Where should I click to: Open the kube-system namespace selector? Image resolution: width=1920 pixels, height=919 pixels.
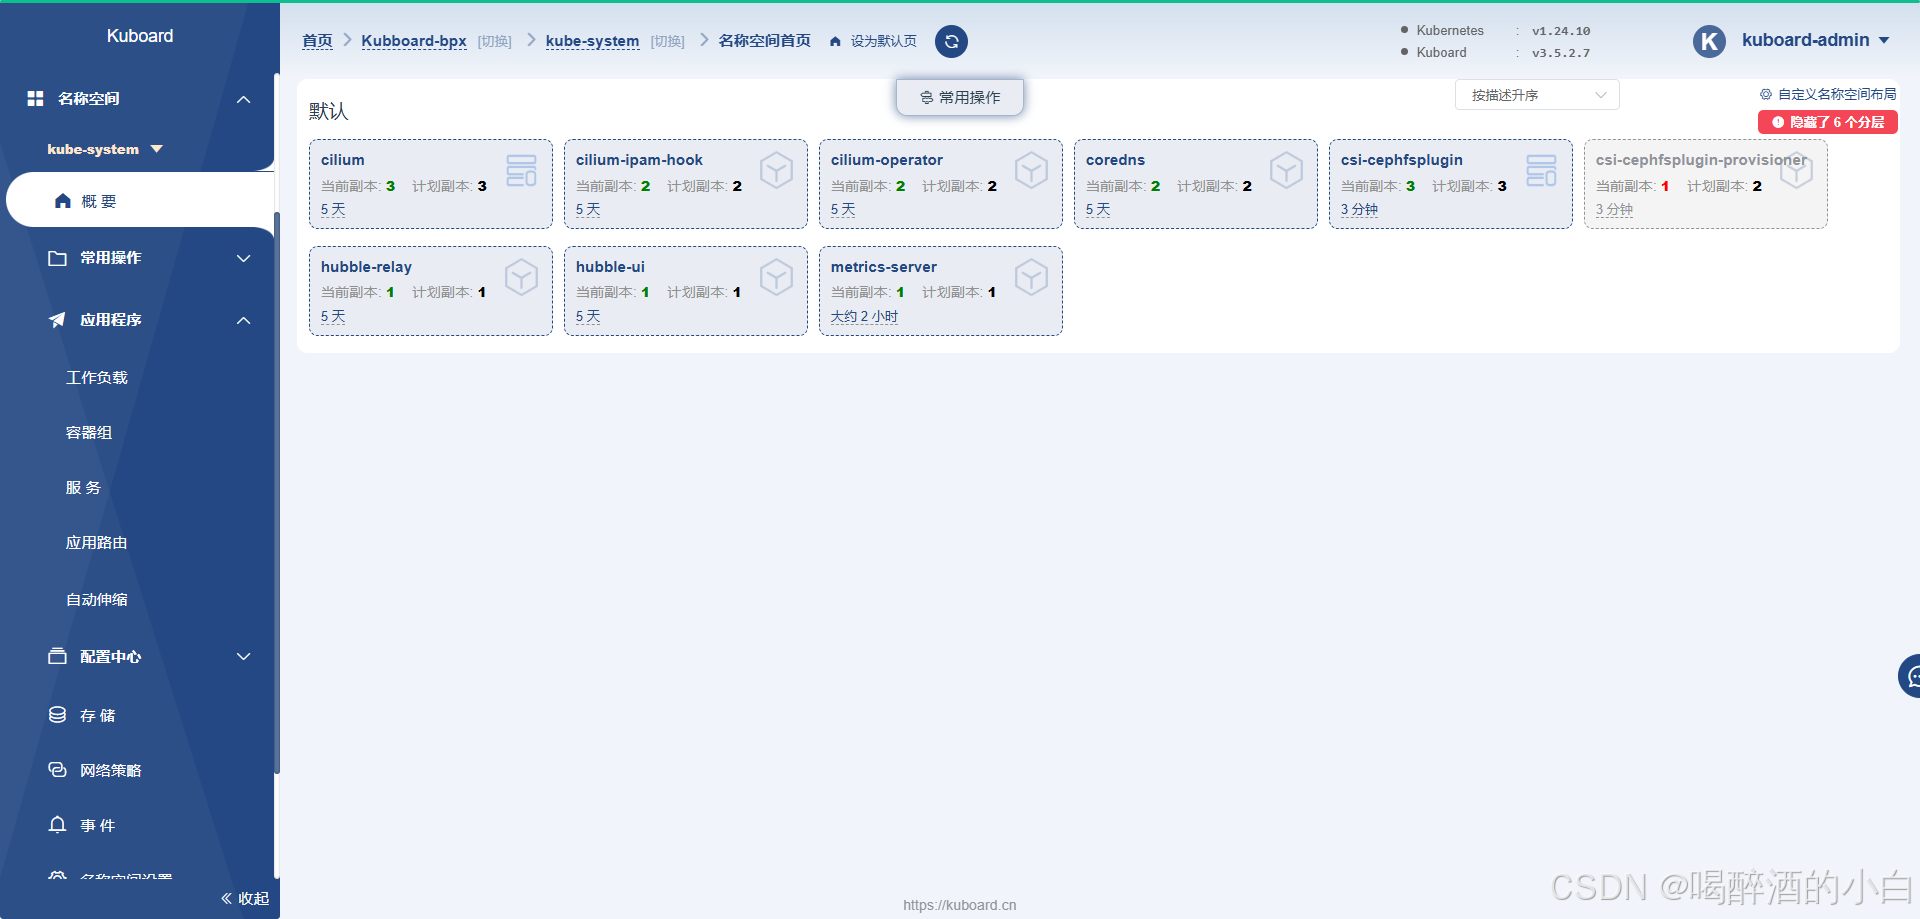coord(104,149)
